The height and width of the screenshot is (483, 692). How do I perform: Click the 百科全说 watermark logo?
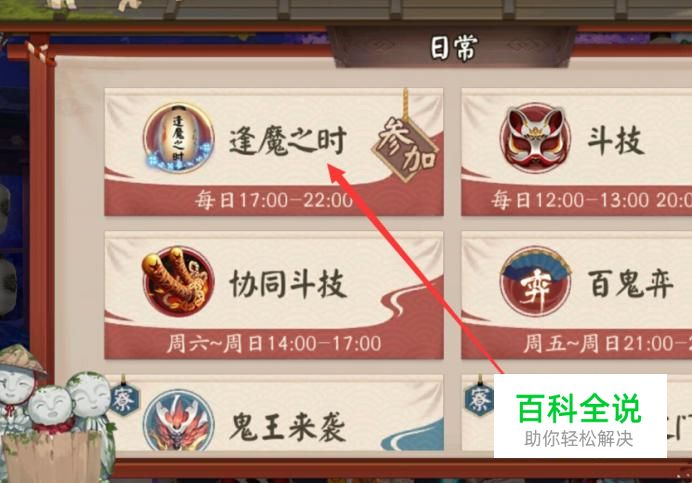click(580, 415)
